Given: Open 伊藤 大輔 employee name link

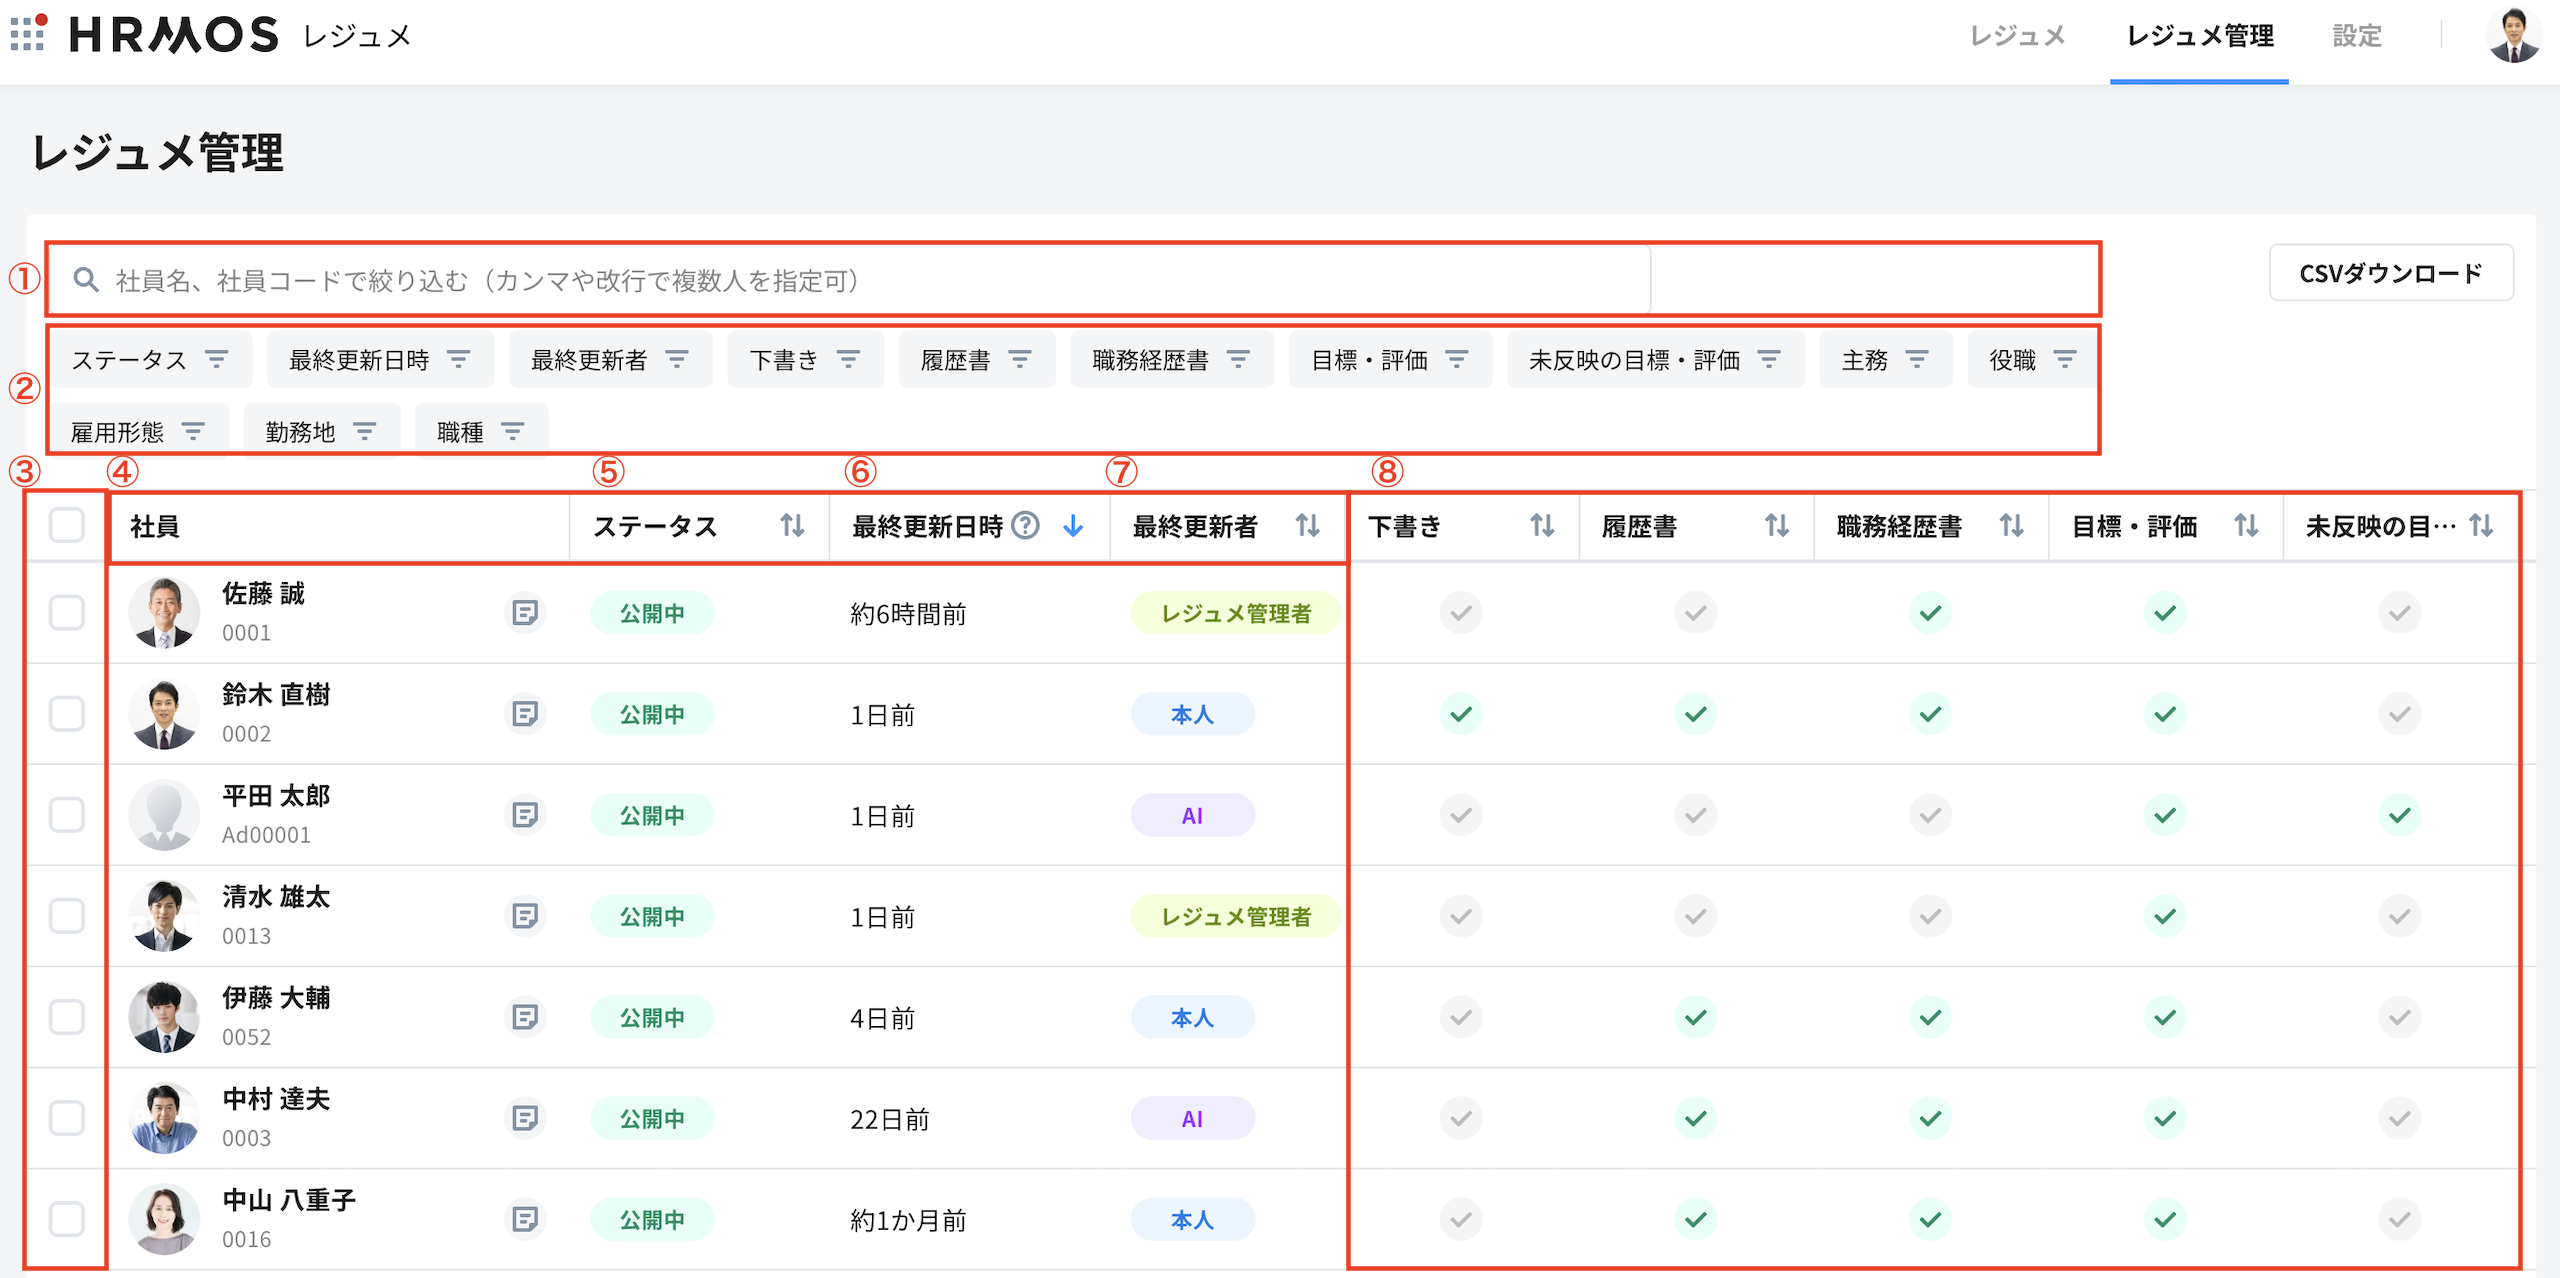Looking at the screenshot, I should (x=276, y=998).
